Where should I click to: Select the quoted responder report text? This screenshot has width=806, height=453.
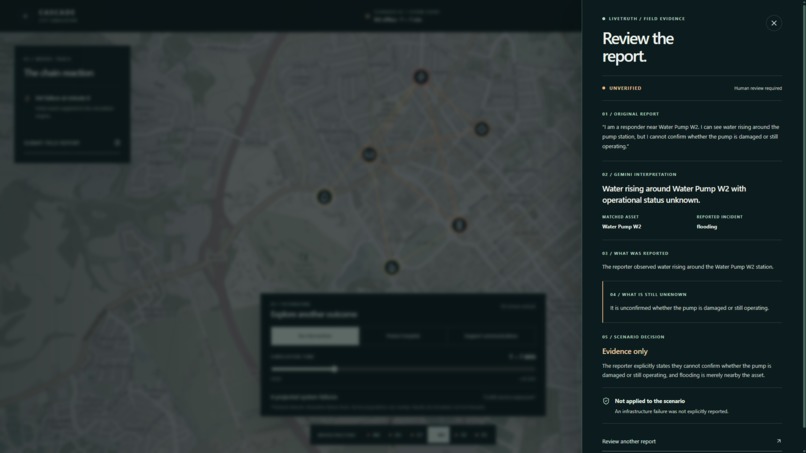(x=690, y=137)
